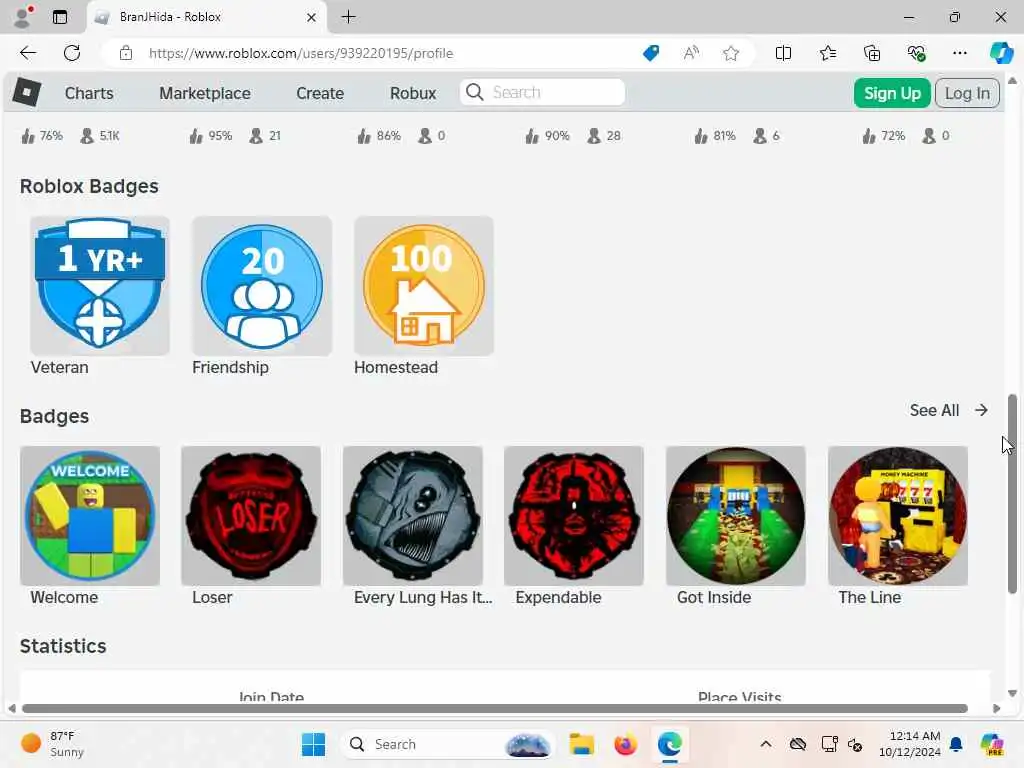Image resolution: width=1024 pixels, height=768 pixels.
Task: Open the Friendship badge thumbnail
Action: tap(262, 285)
